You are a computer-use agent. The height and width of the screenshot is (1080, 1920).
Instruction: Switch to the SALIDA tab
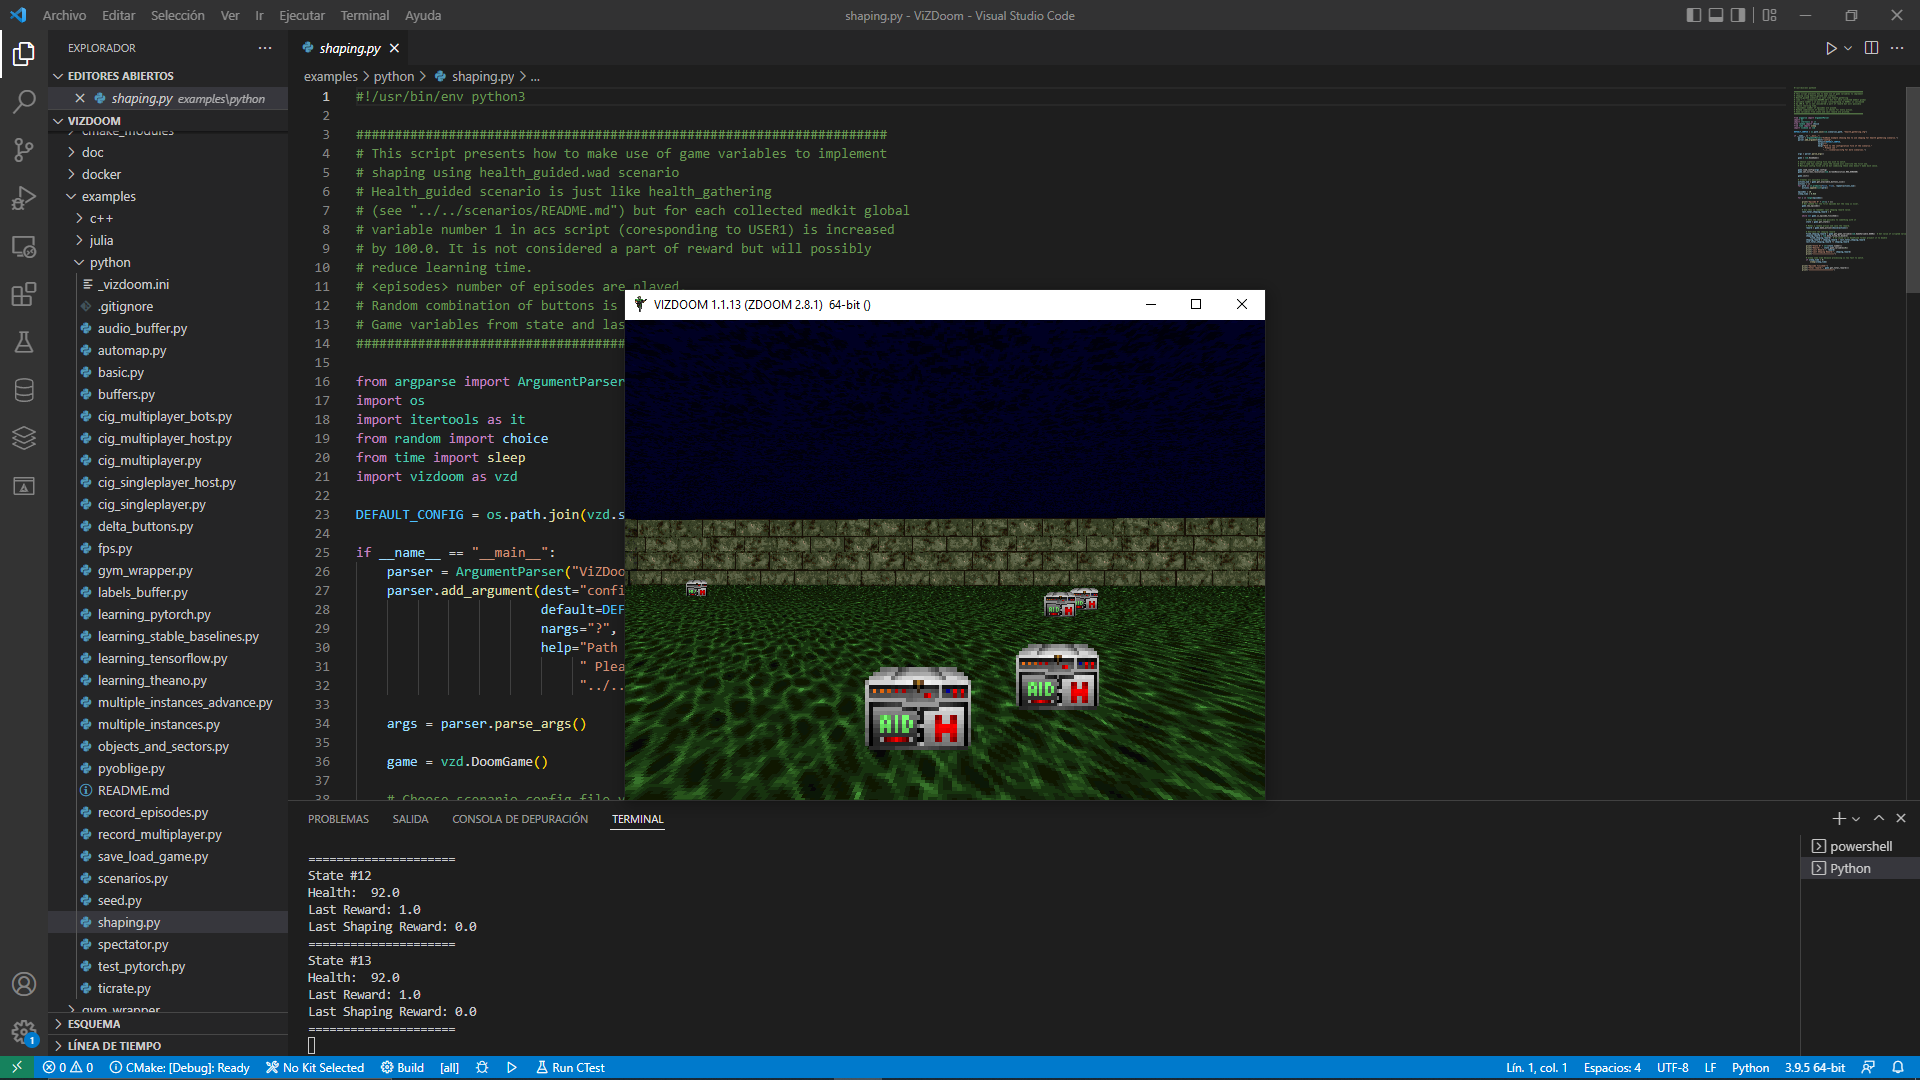tap(410, 818)
